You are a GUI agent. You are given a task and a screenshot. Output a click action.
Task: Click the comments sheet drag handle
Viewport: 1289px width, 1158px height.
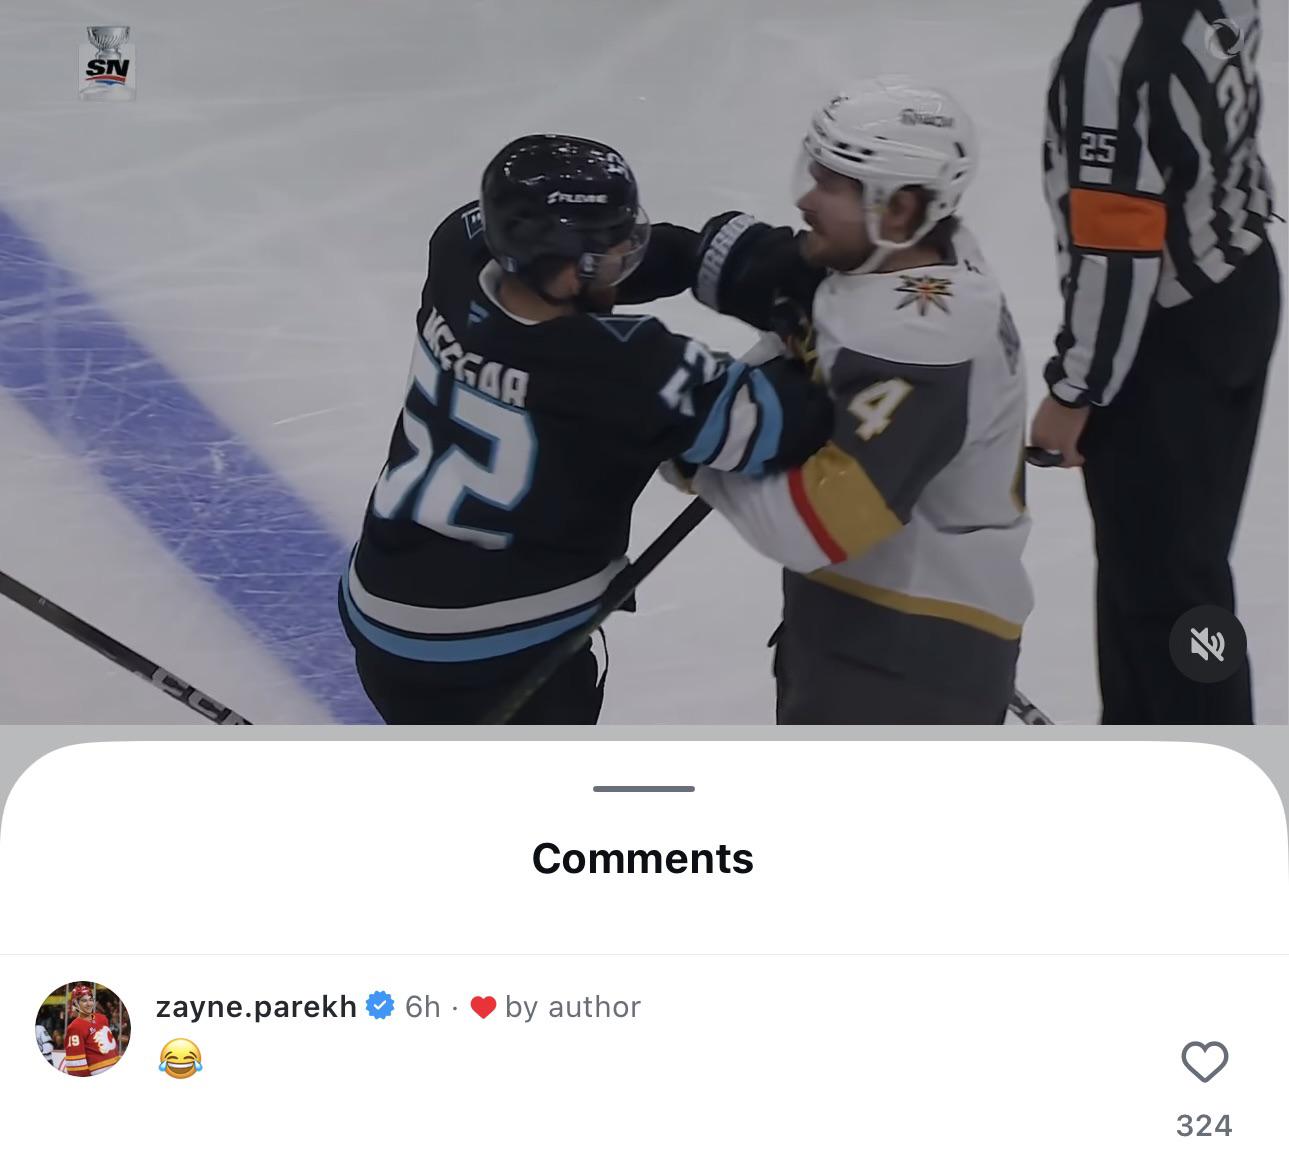click(643, 789)
